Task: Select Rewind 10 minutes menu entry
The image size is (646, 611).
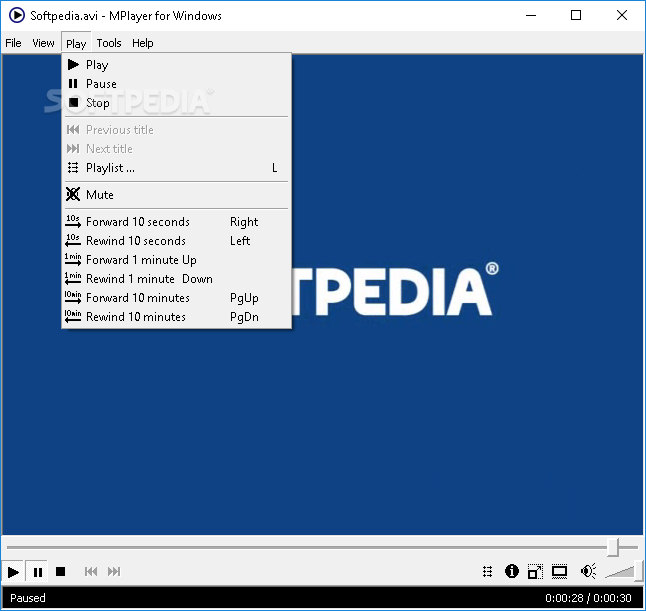Action: pyautogui.click(x=176, y=316)
